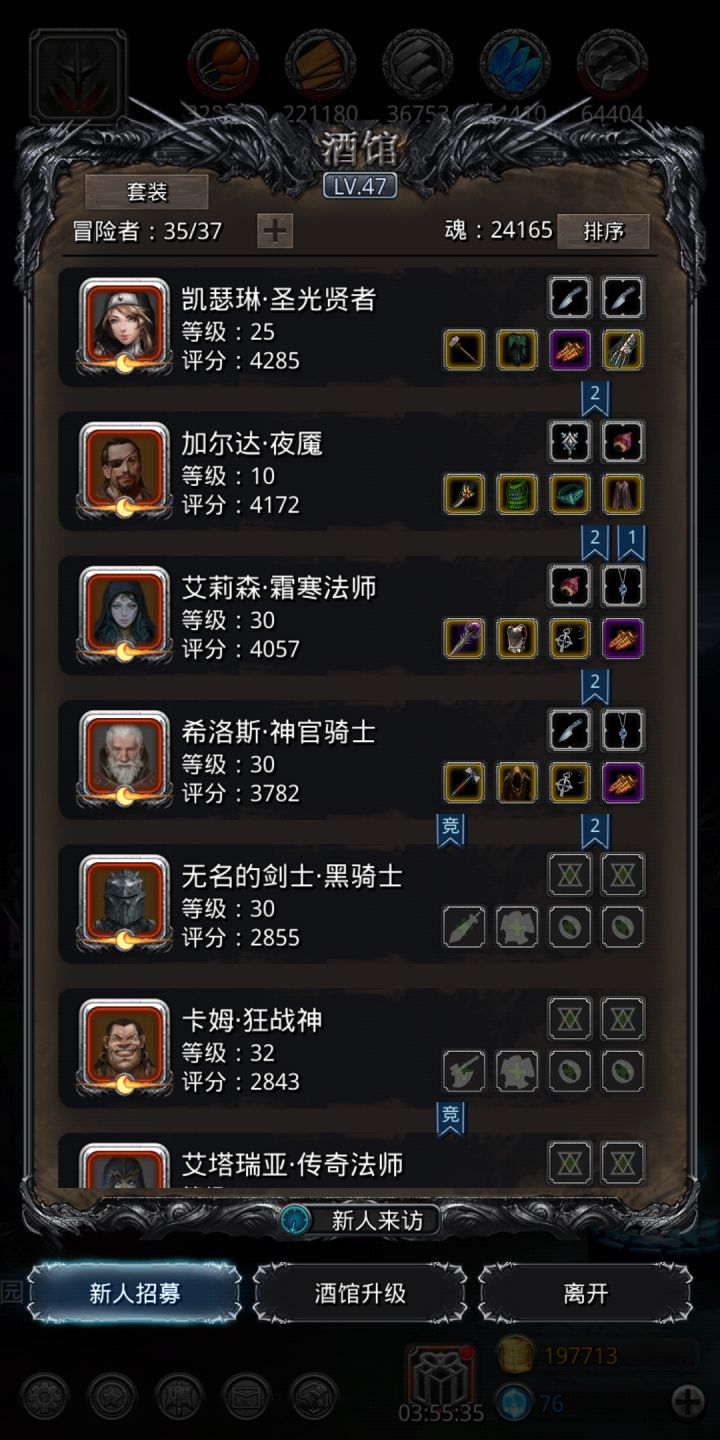Tap empty armor slot of 卡姆·狂战神
The width and height of the screenshot is (720, 1440).
pyautogui.click(x=517, y=1071)
